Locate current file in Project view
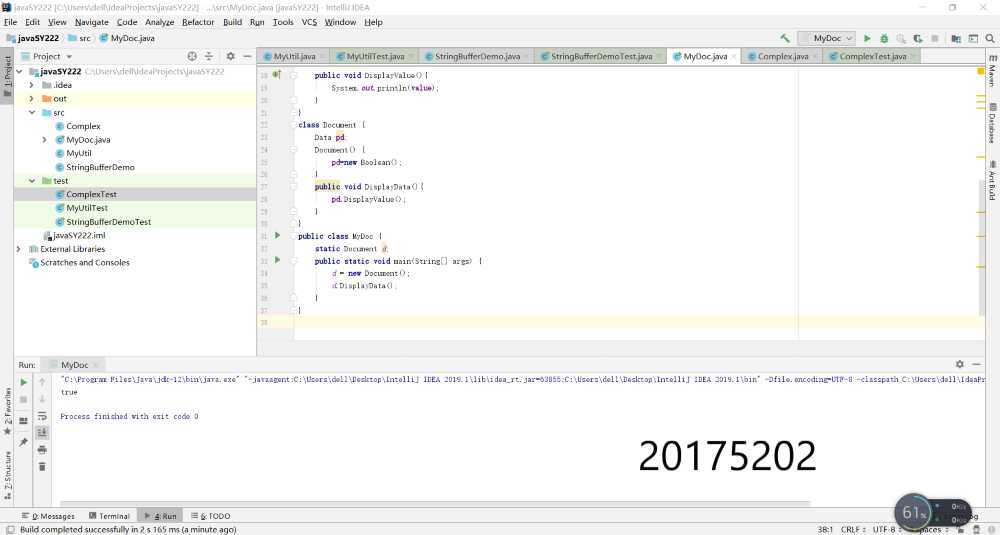 pyautogui.click(x=192, y=56)
